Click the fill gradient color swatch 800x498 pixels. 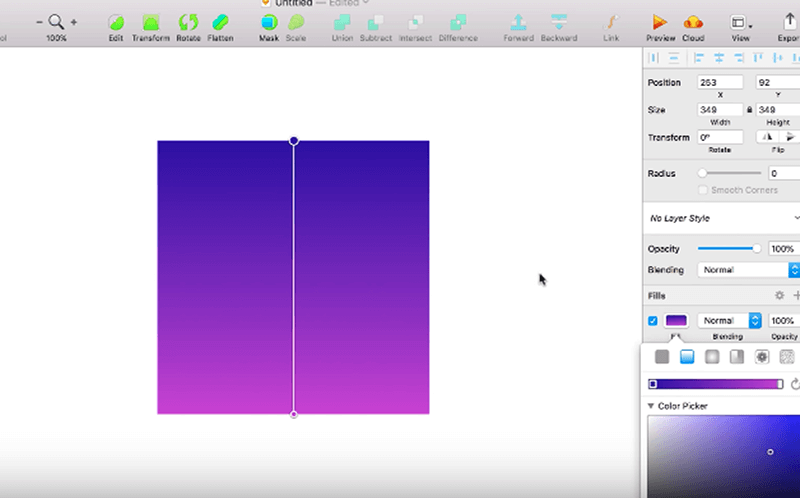pos(677,321)
